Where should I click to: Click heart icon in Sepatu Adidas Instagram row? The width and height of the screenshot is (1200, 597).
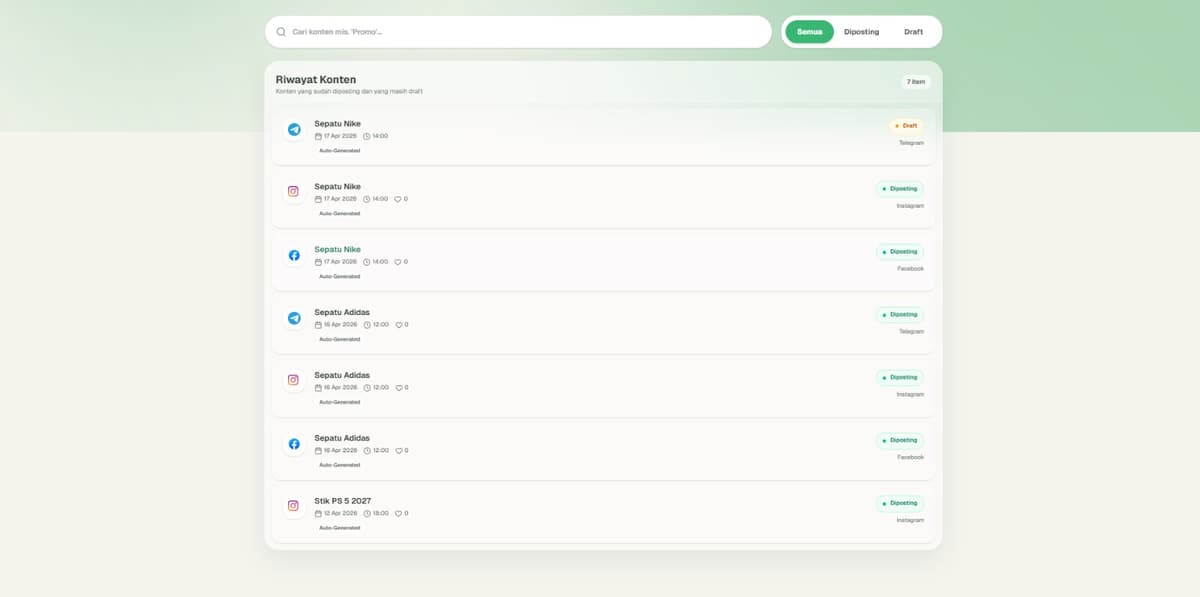pyautogui.click(x=399, y=388)
